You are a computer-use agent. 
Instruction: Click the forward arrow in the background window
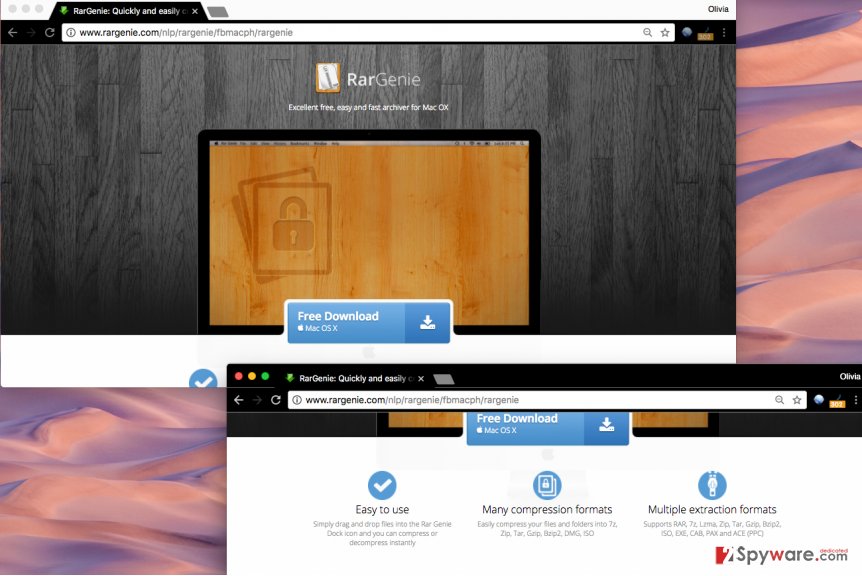pyautogui.click(x=31, y=32)
